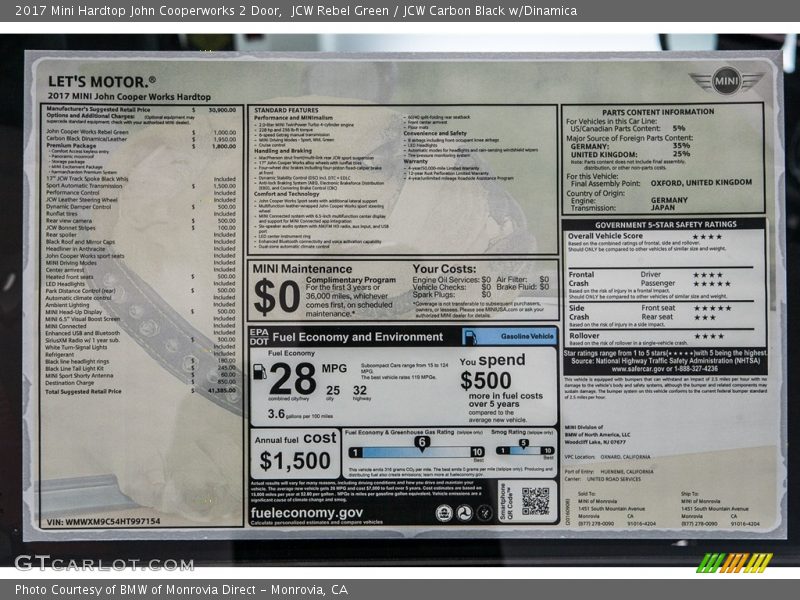Click the 'STANDARD FEATURES' heading
800x600 pixels.
pyautogui.click(x=286, y=110)
